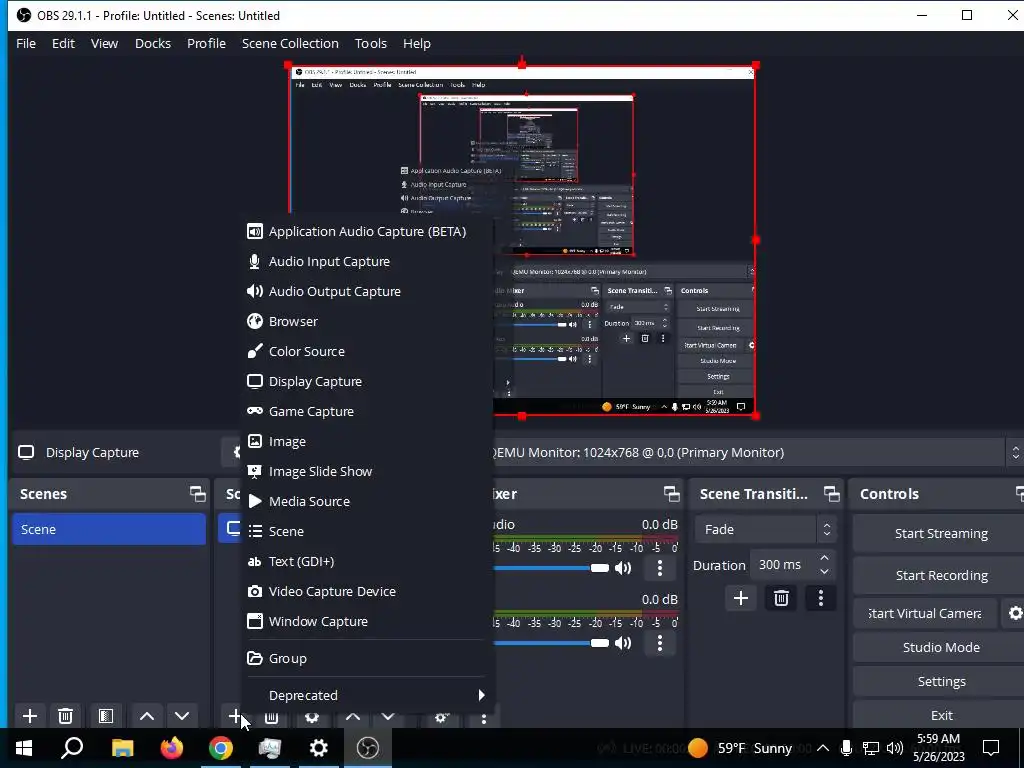The height and width of the screenshot is (768, 1024).
Task: Click Start Recording
Action: [941, 575]
